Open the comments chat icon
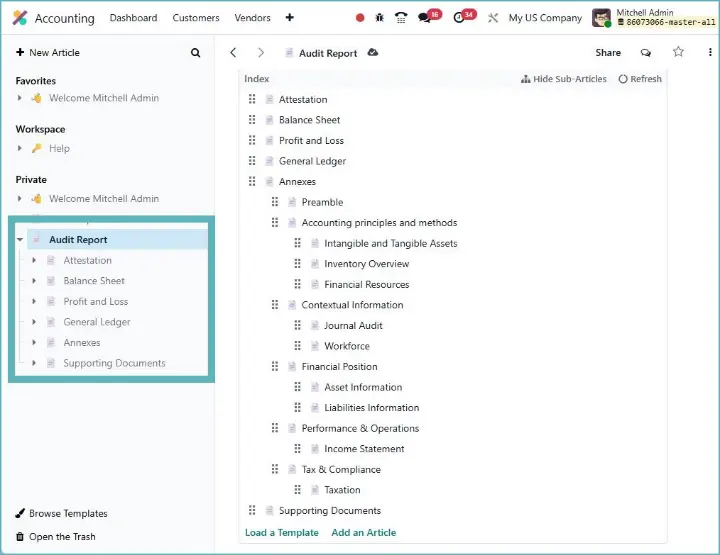The image size is (720, 555). tap(646, 53)
